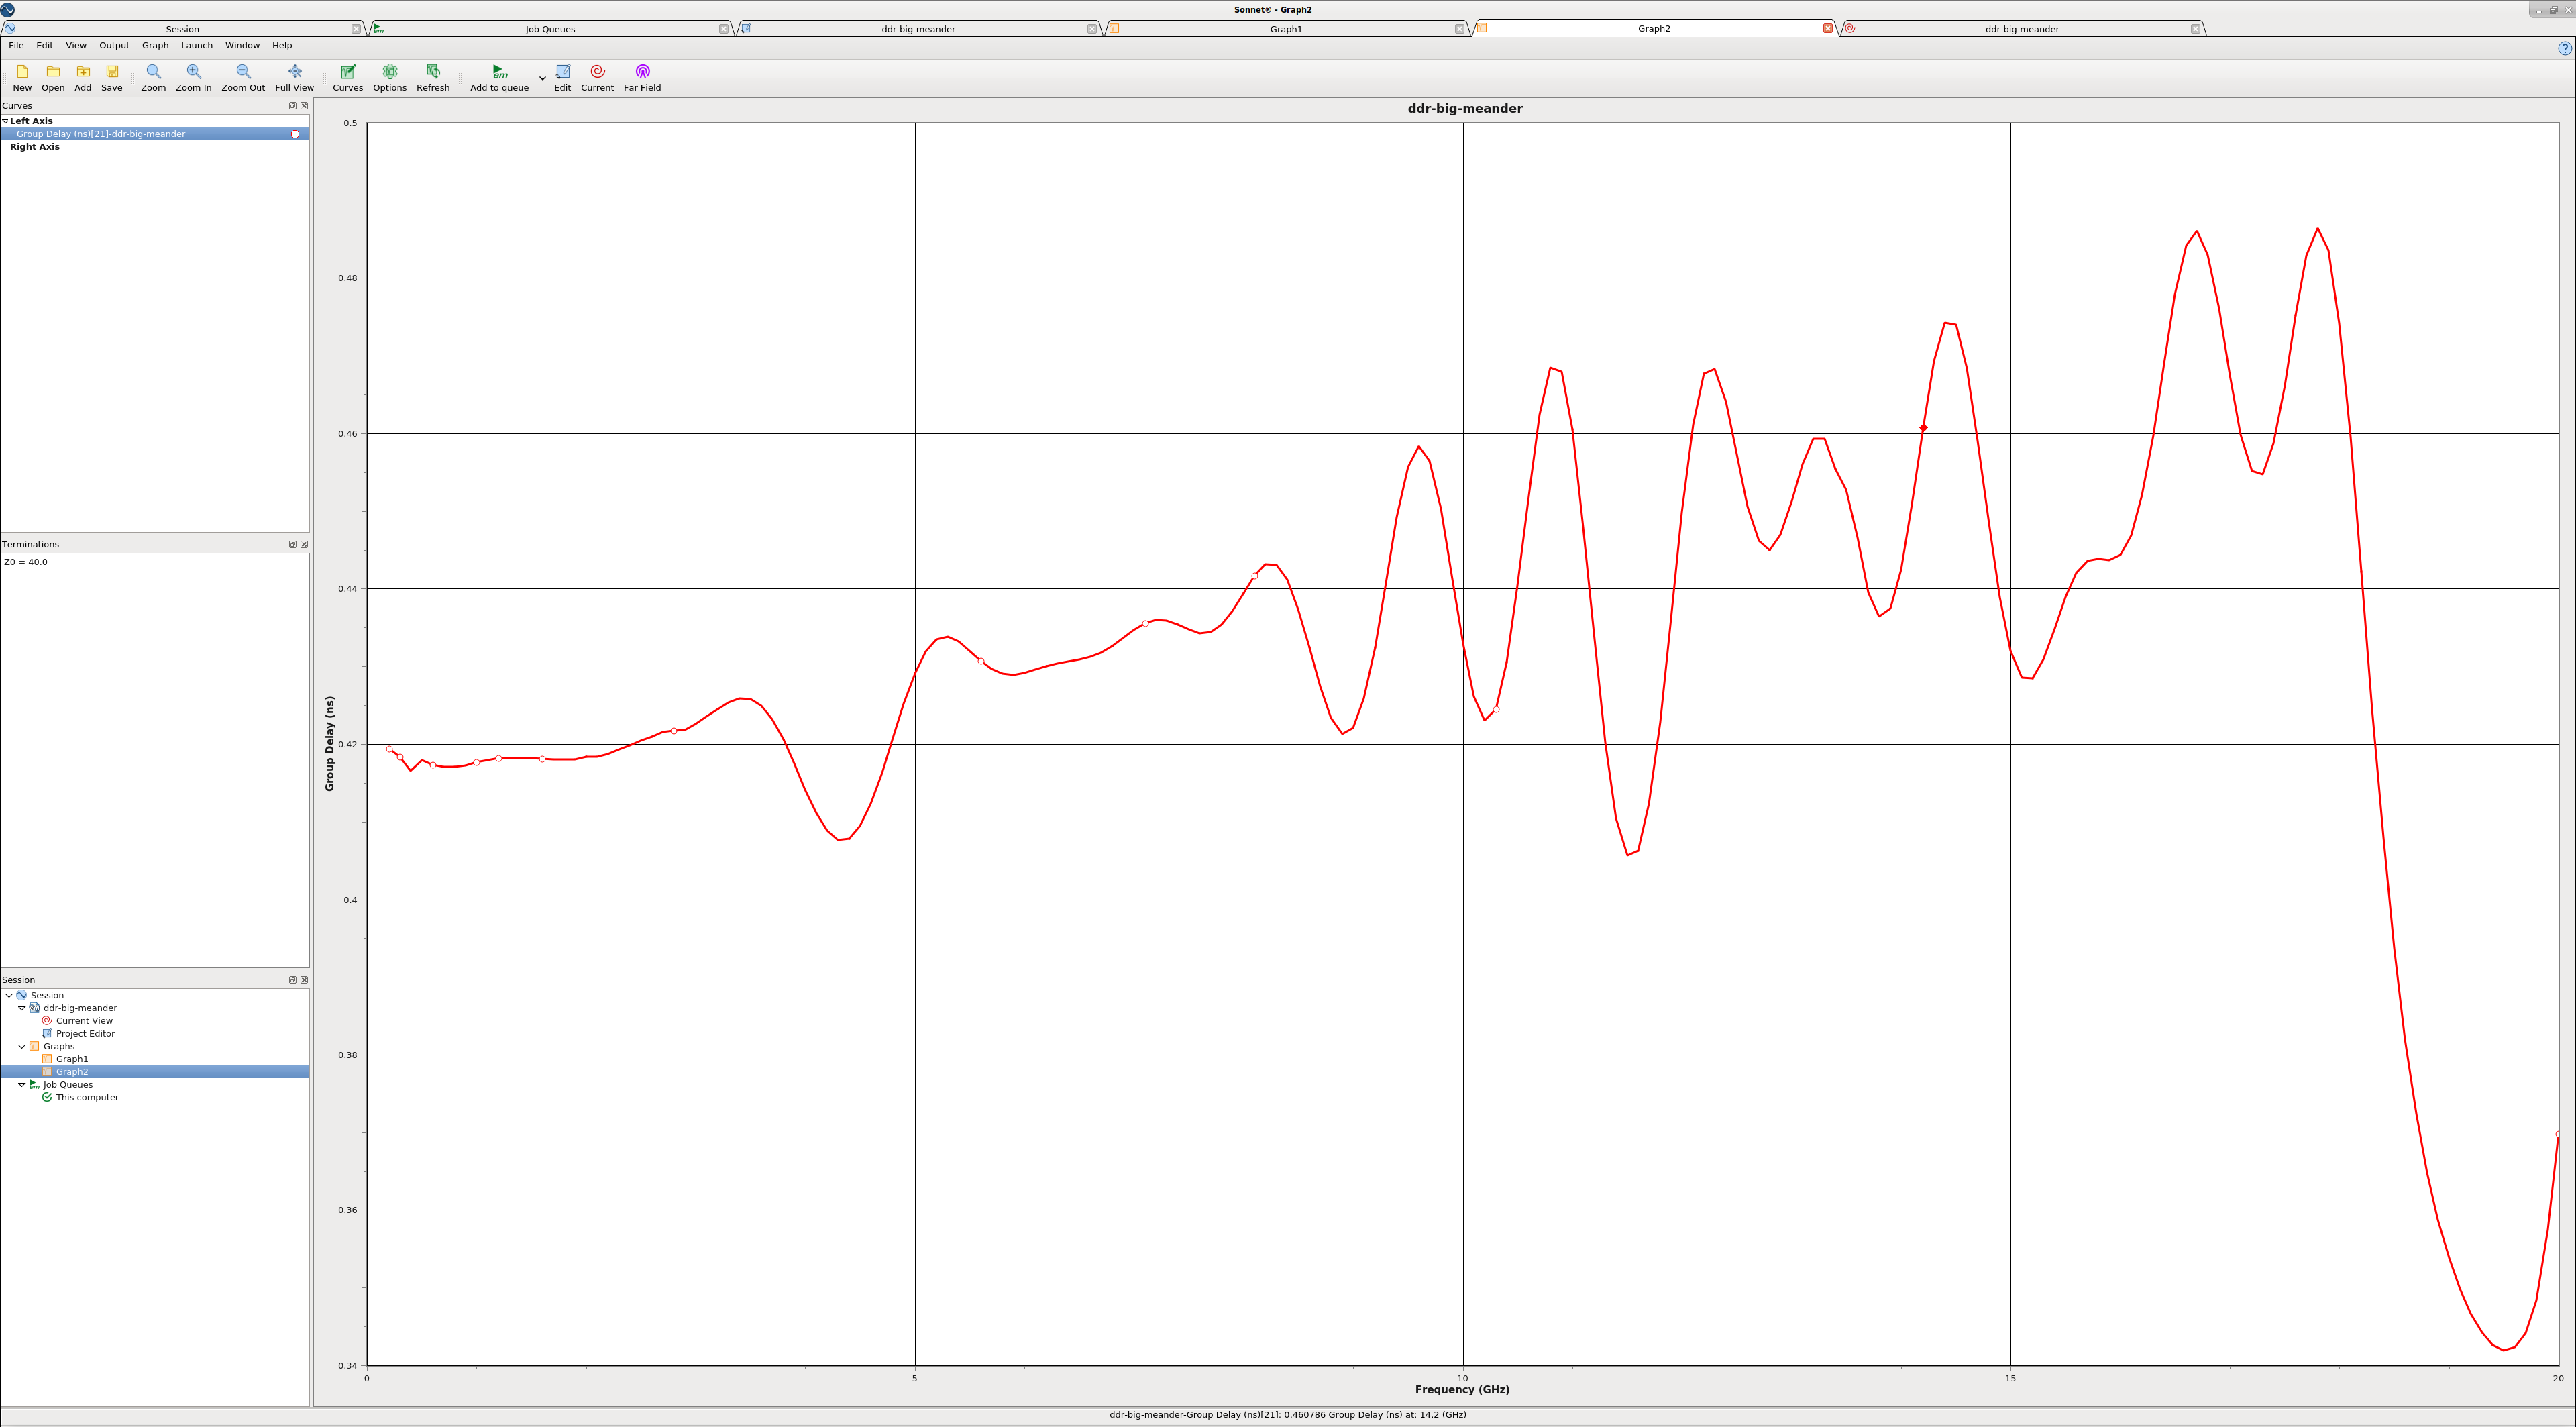
Task: Click the red diamond marker on curve
Action: [1923, 428]
